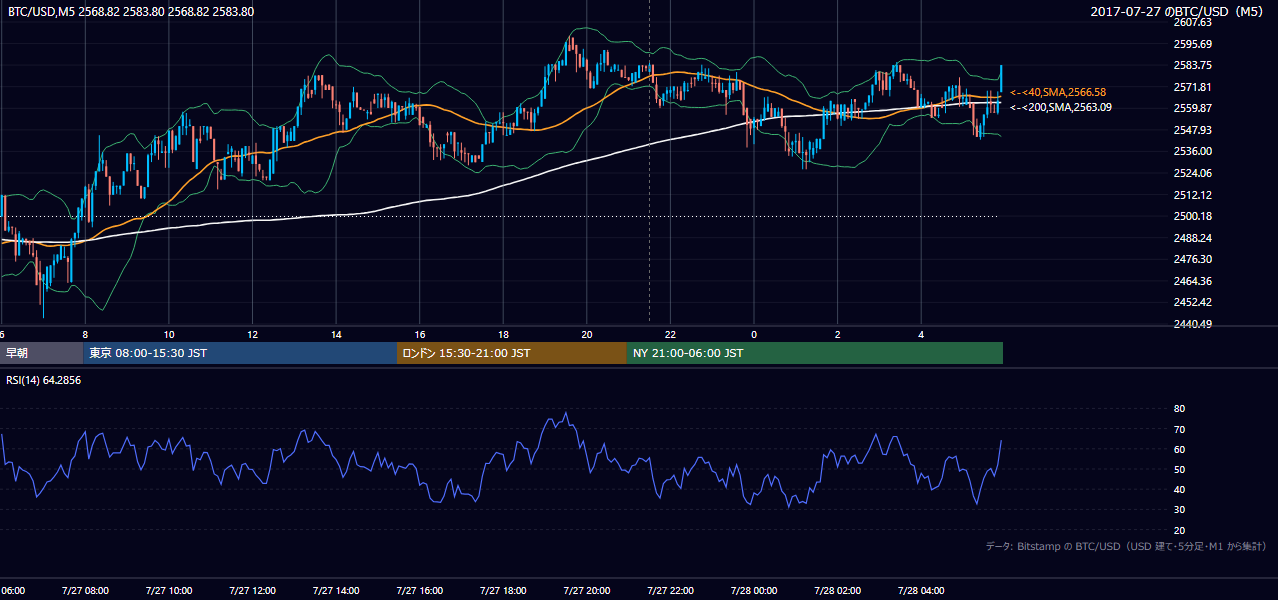This screenshot has width=1278, height=600.
Task: Click price axis value 2512.12
Action: (1192, 195)
